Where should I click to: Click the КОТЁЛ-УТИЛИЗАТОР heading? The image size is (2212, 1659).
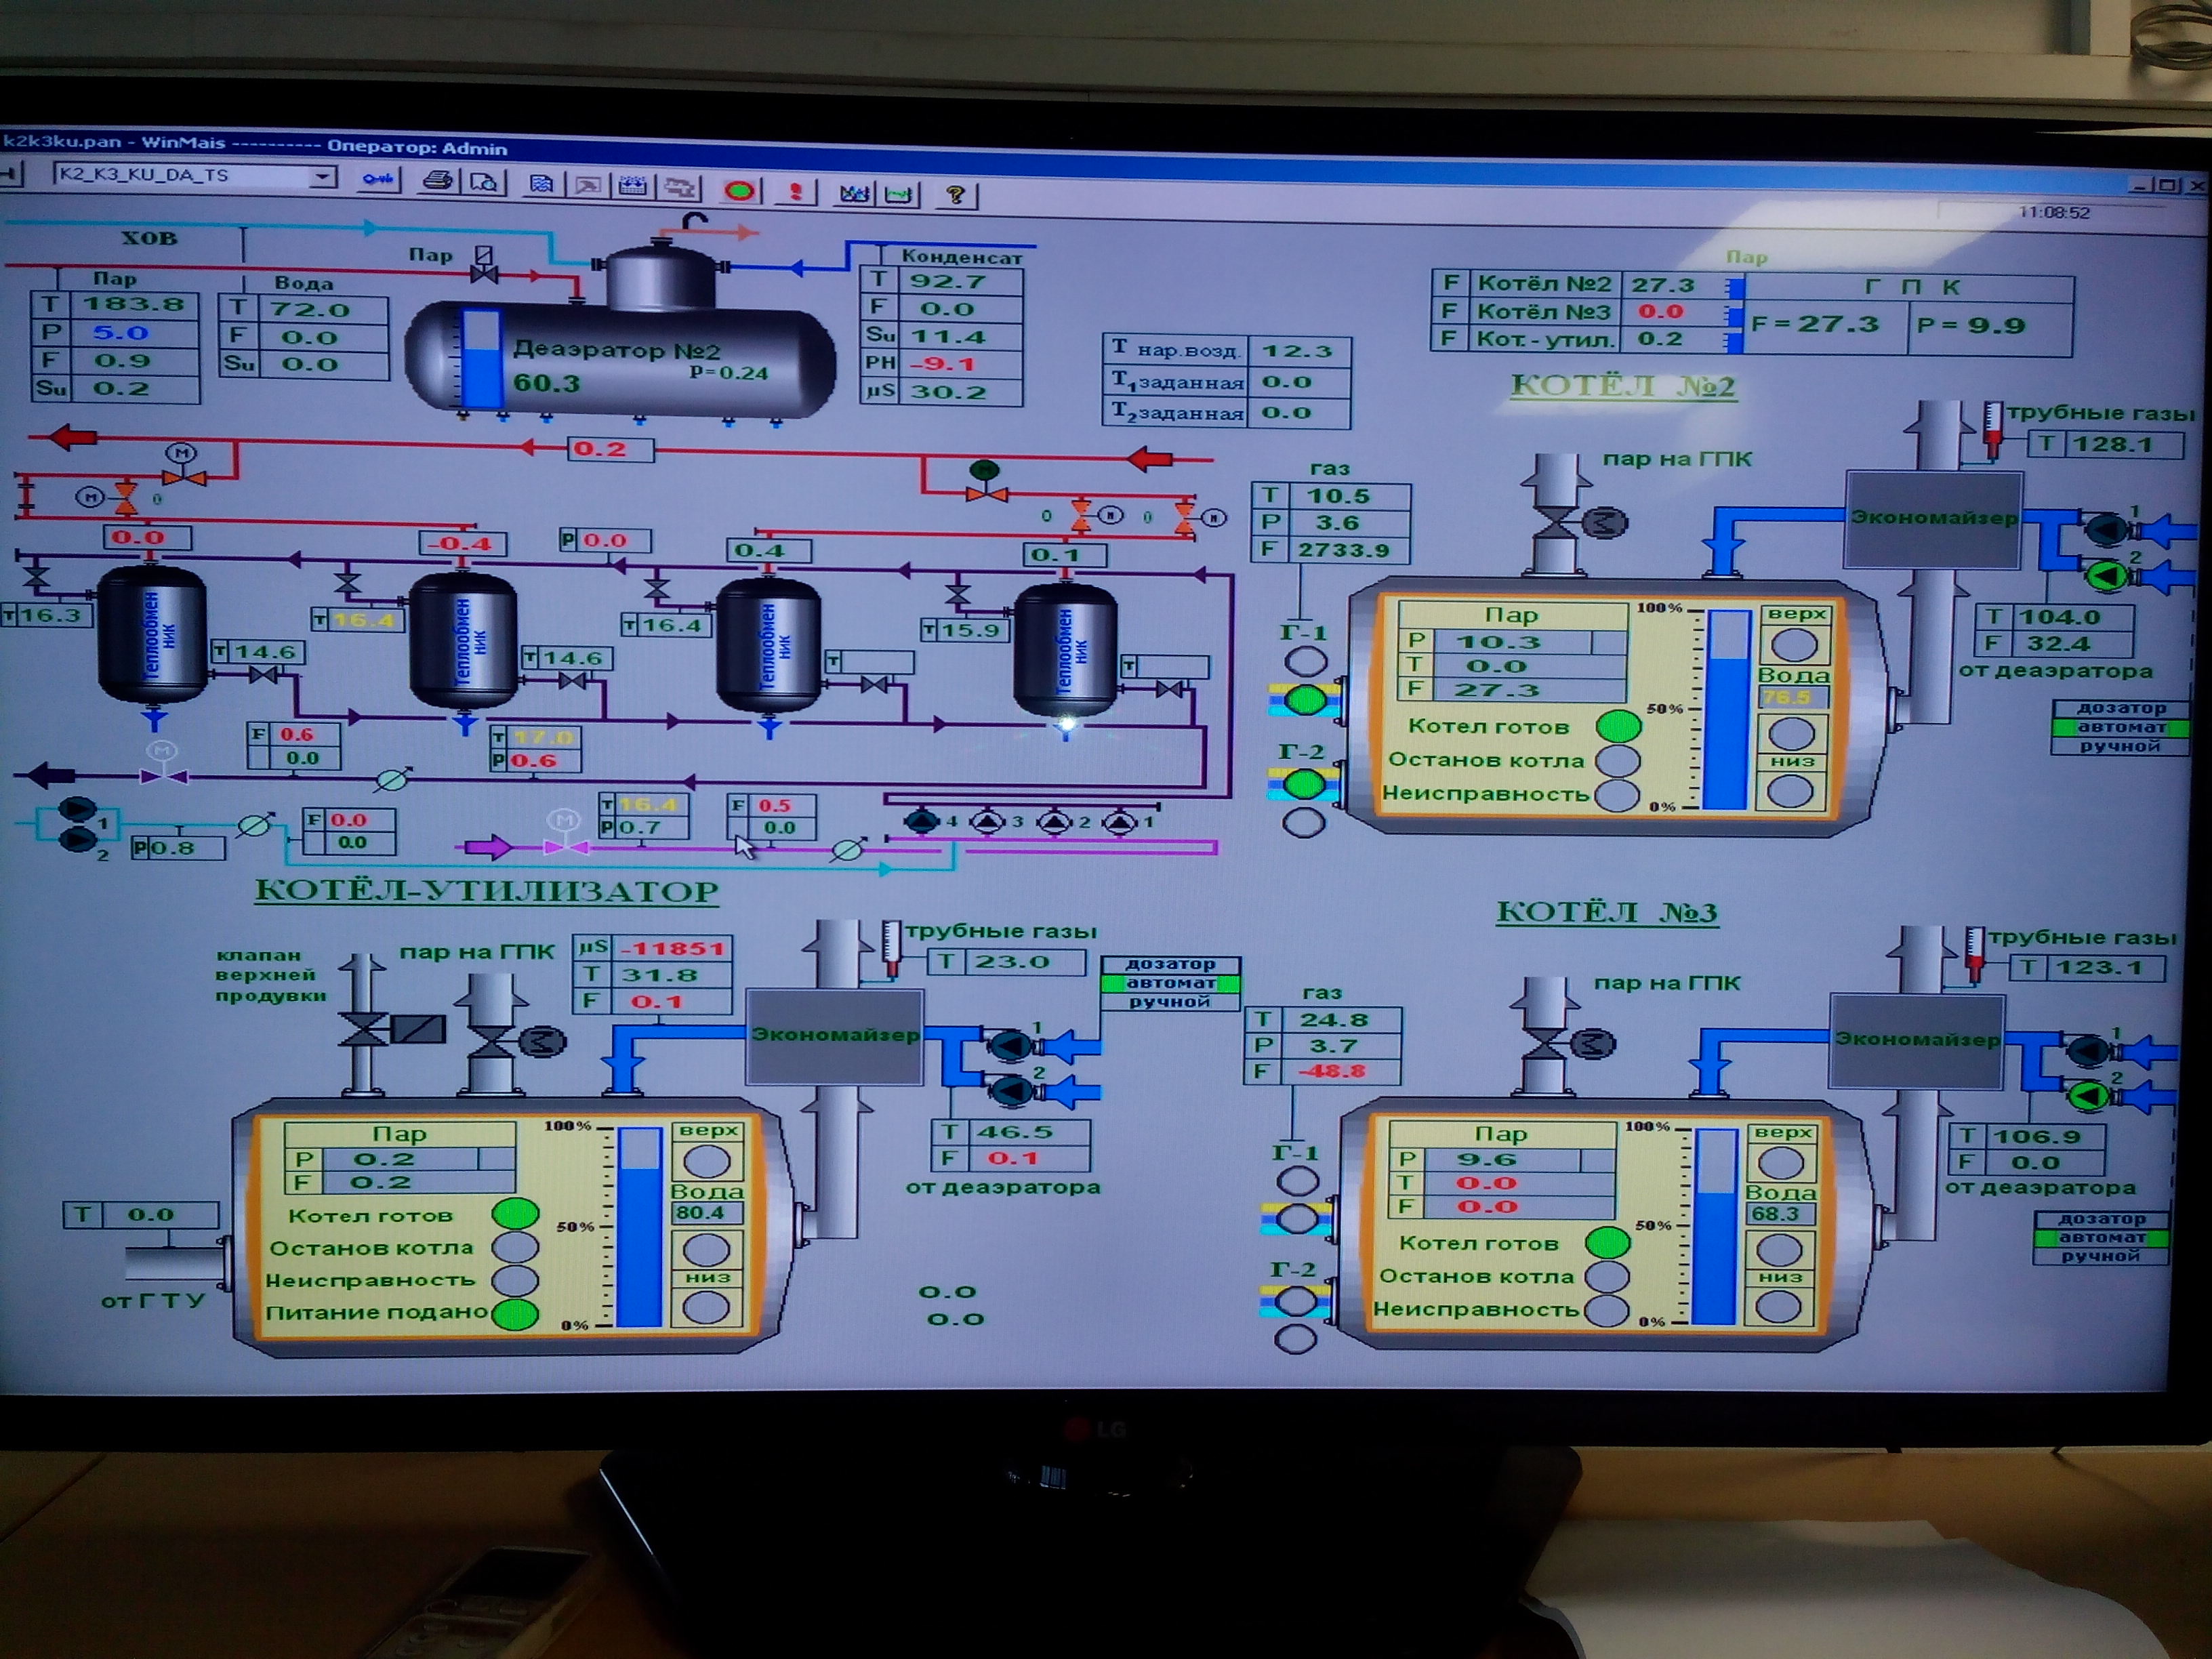point(487,891)
